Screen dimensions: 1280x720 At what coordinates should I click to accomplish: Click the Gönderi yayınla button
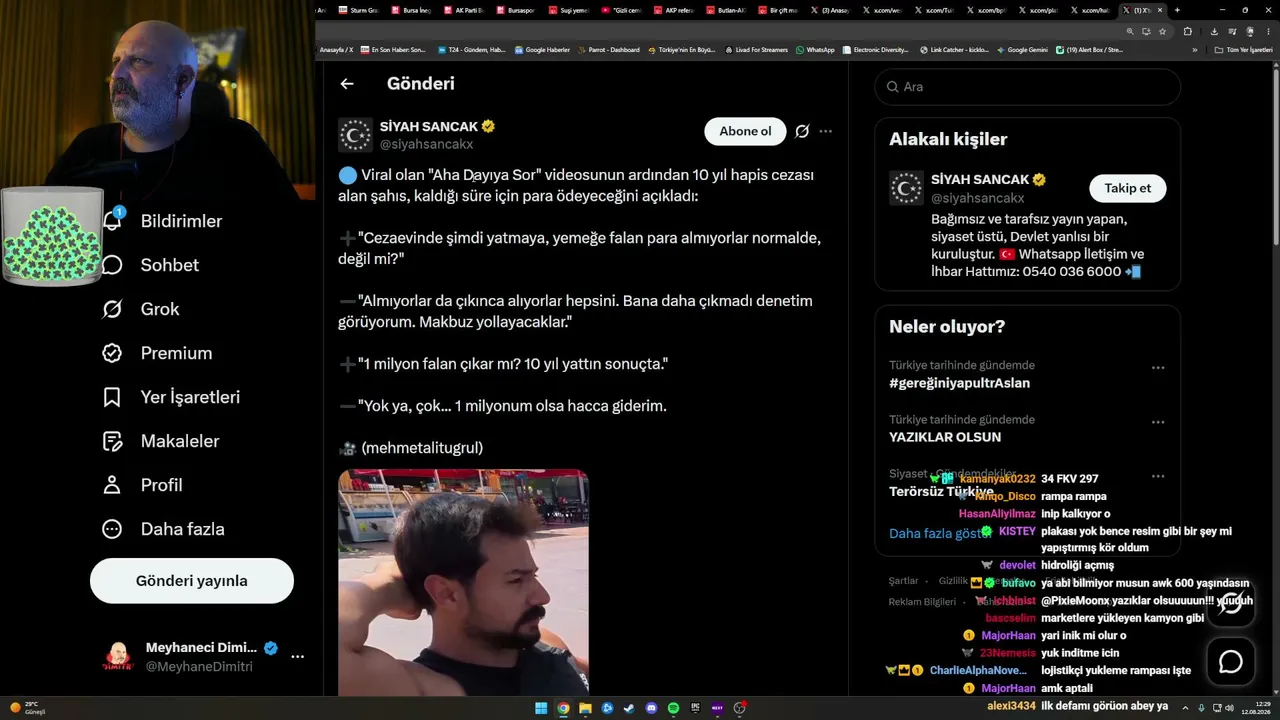point(192,581)
